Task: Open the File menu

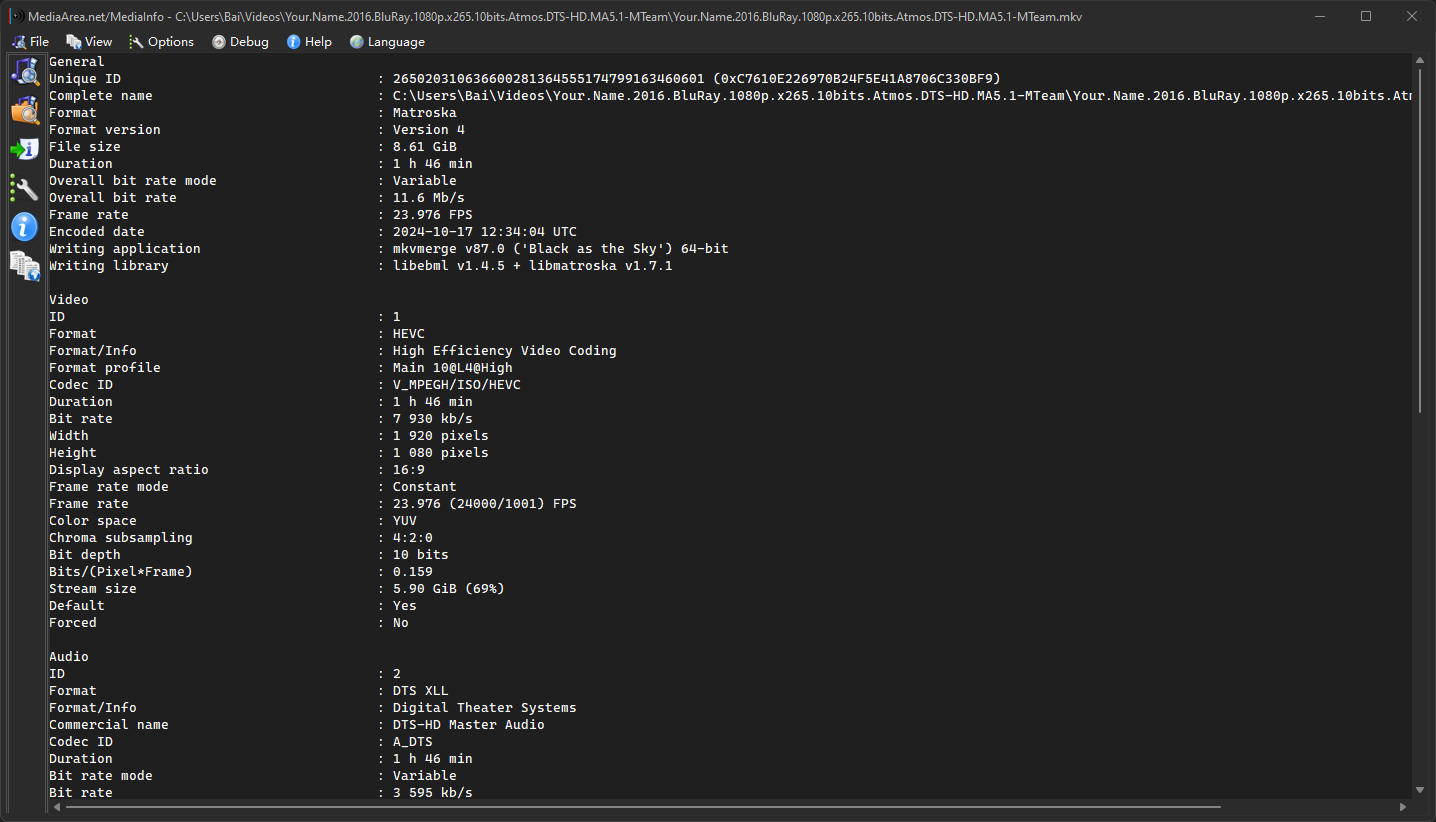Action: [30, 42]
